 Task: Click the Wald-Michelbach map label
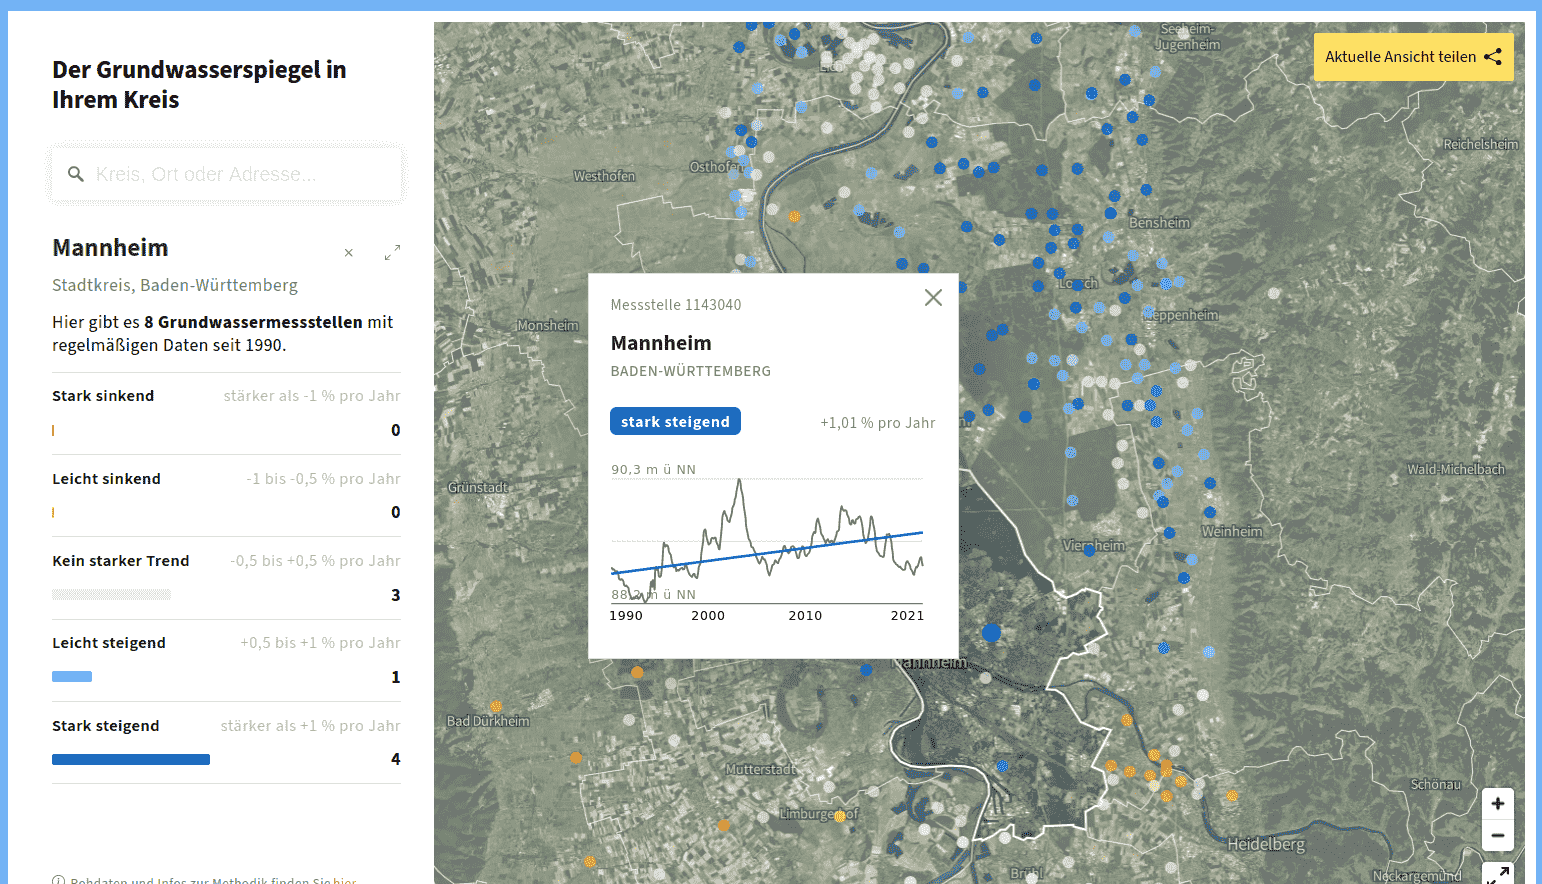click(x=1456, y=469)
